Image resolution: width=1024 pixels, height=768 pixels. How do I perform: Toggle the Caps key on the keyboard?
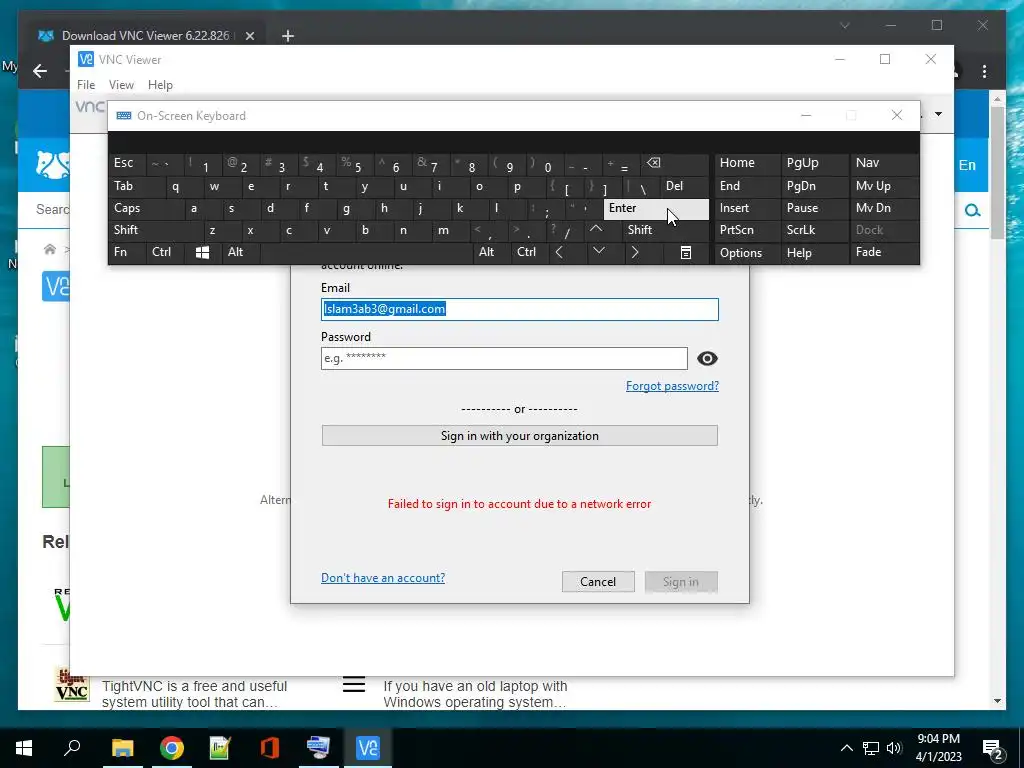coord(147,208)
